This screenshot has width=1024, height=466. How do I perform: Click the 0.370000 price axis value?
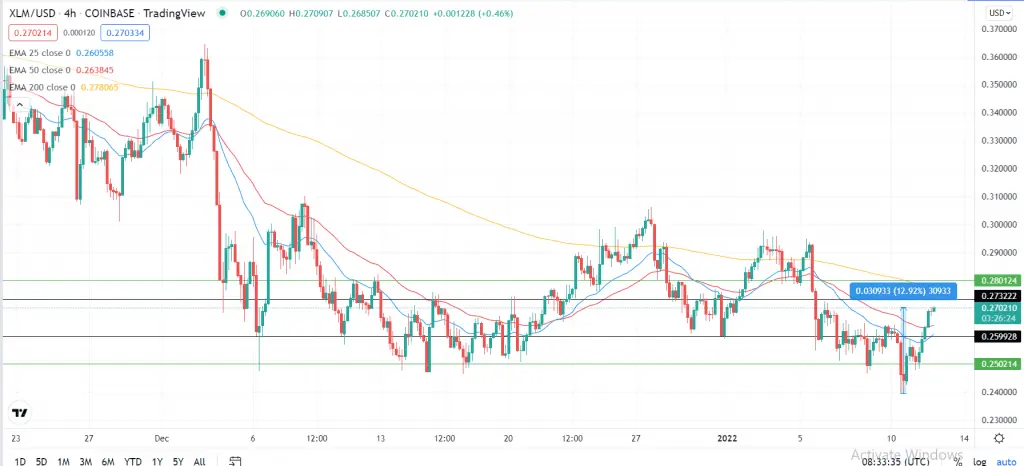tap(1000, 29)
